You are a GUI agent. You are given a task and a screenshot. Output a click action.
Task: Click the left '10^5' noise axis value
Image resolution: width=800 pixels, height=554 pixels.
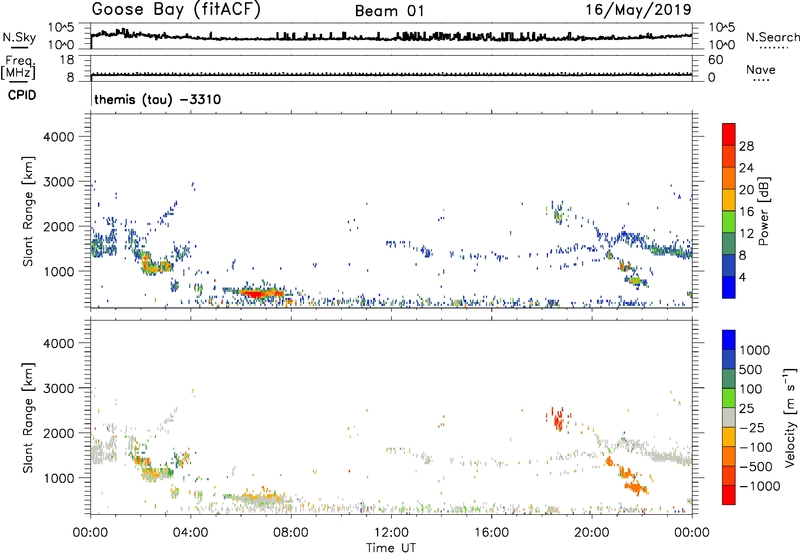click(x=61, y=28)
